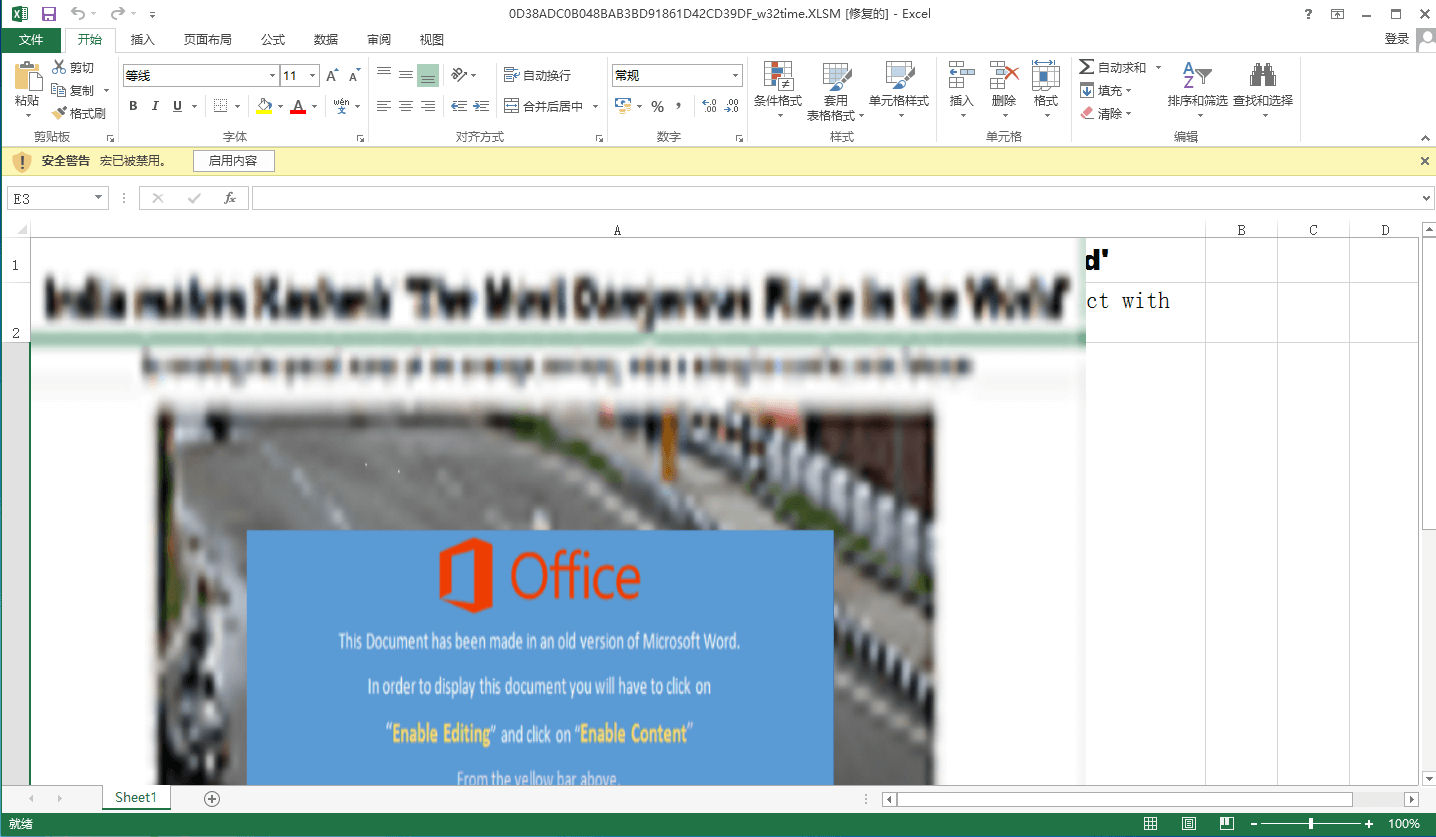Toggle bottom align button
This screenshot has height=837, width=1436.
click(x=428, y=75)
